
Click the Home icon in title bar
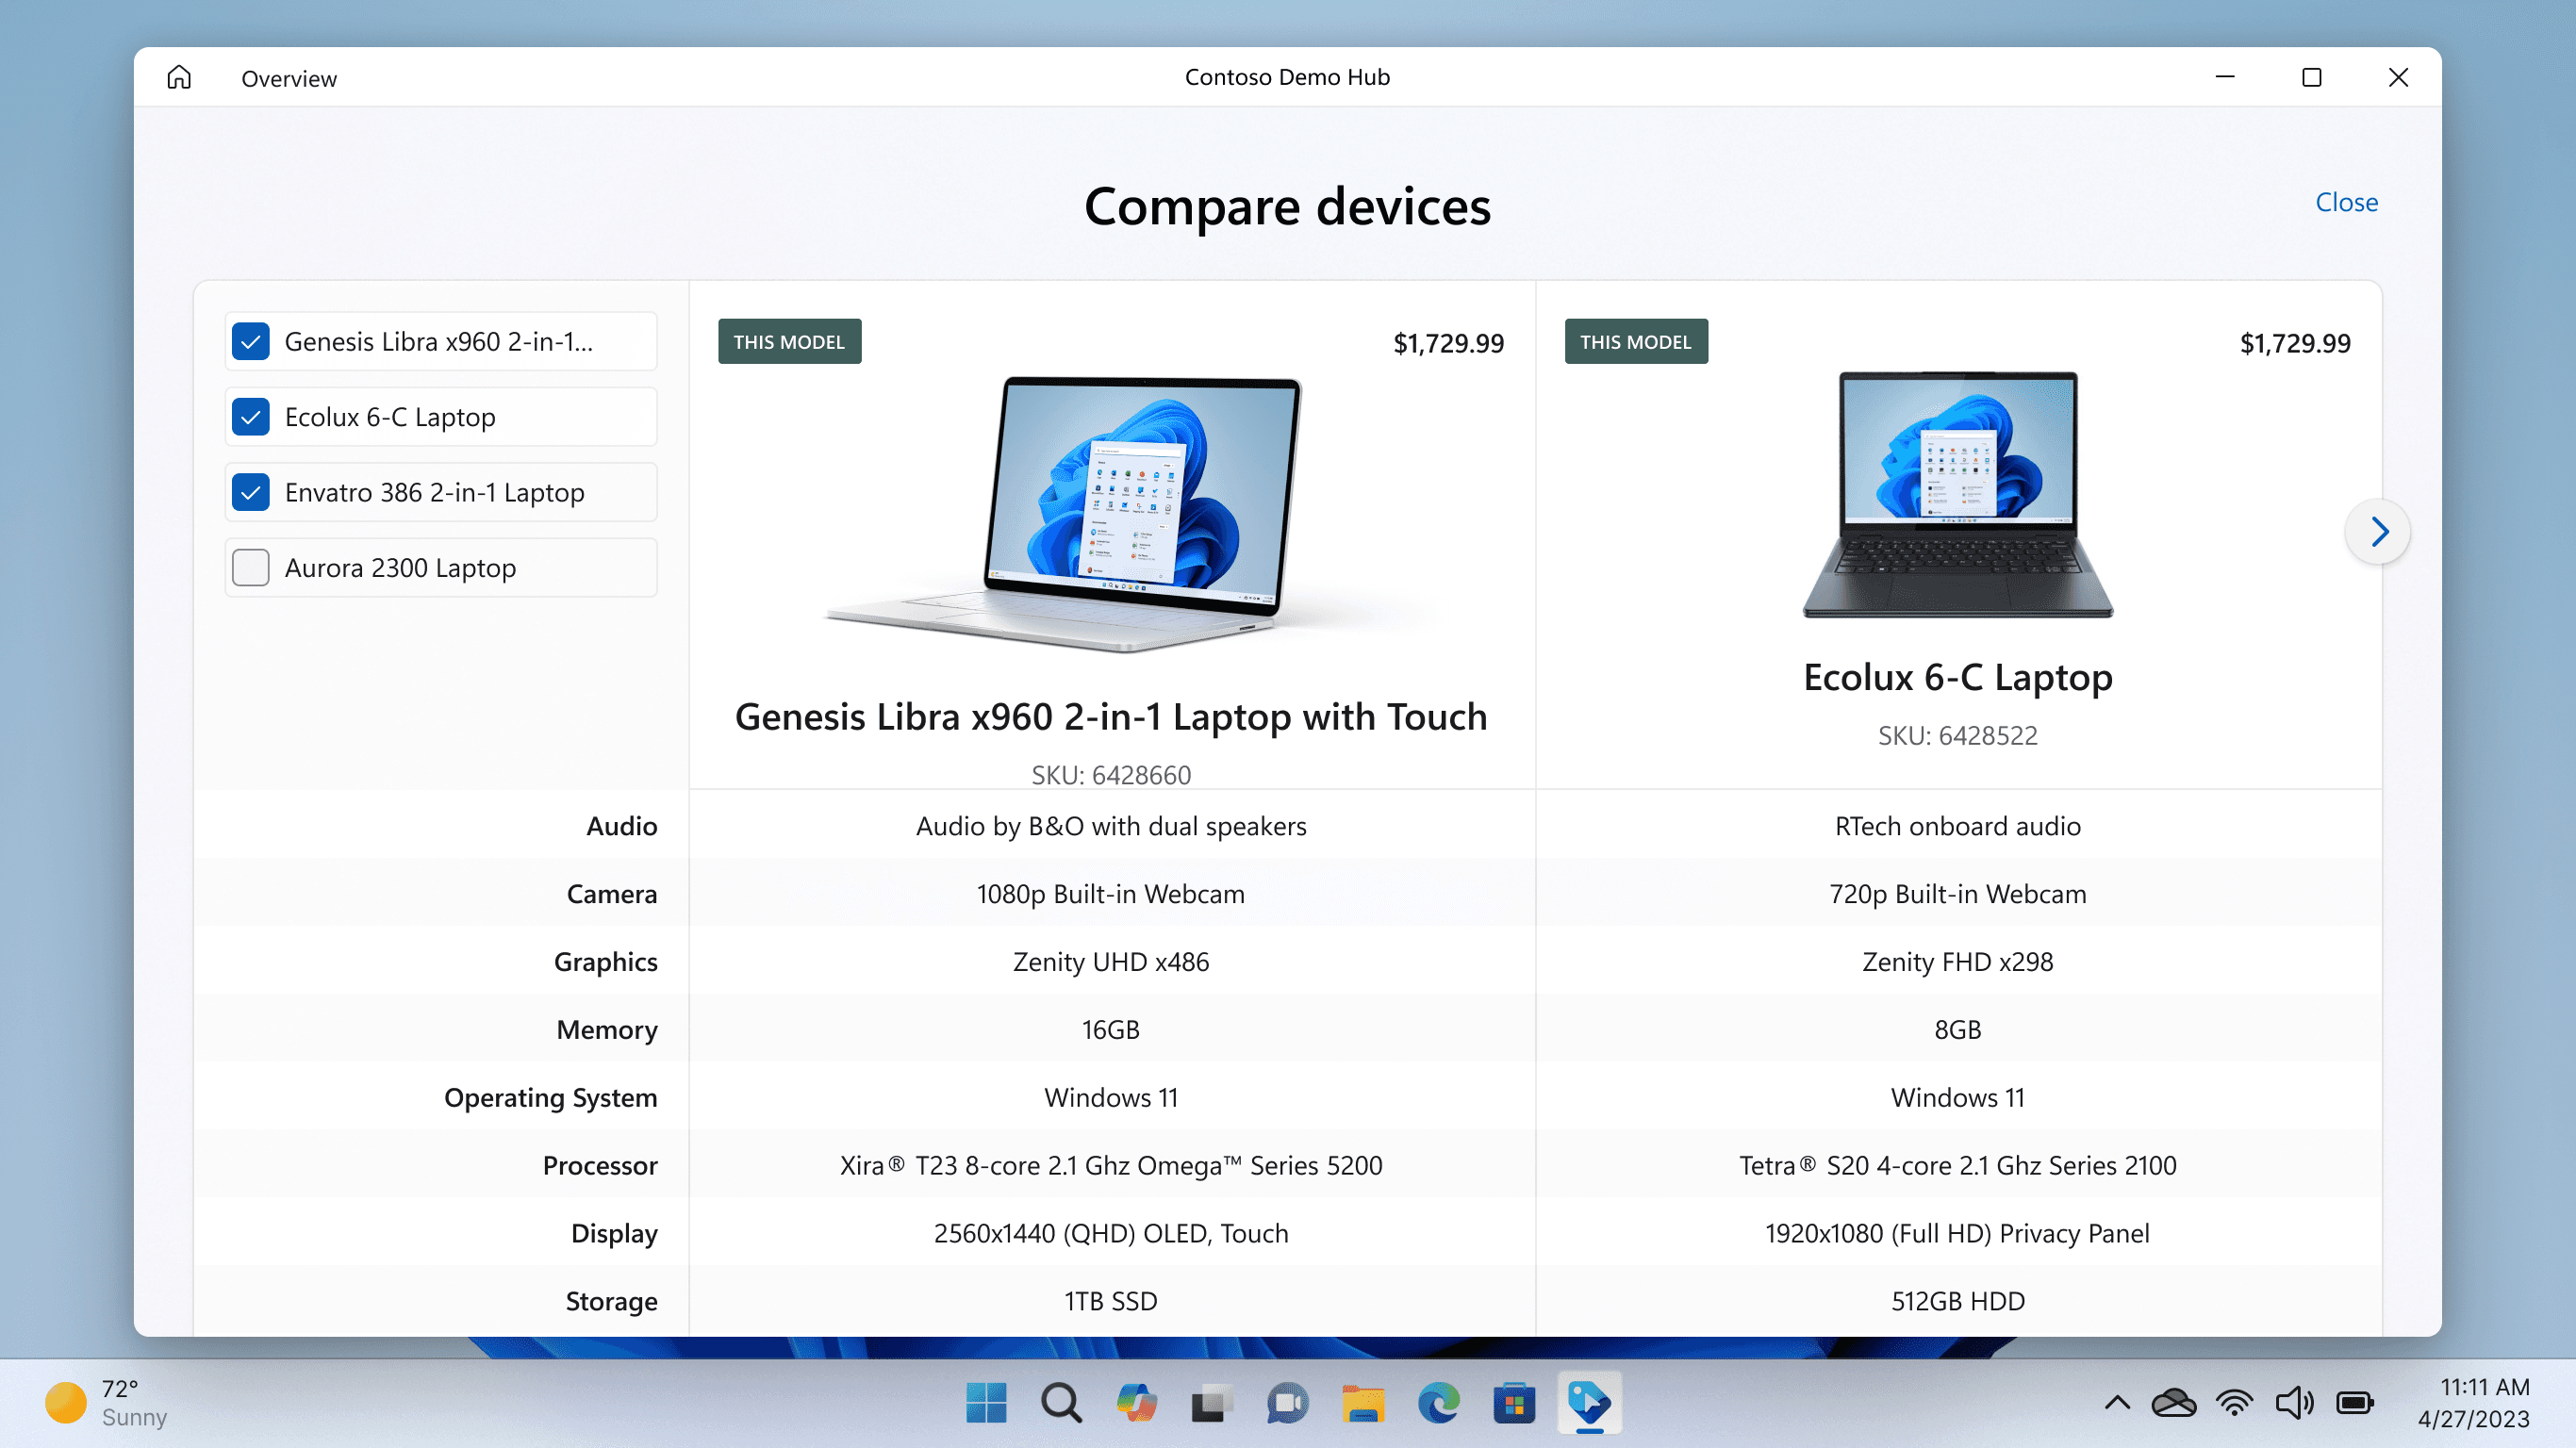pyautogui.click(x=179, y=77)
